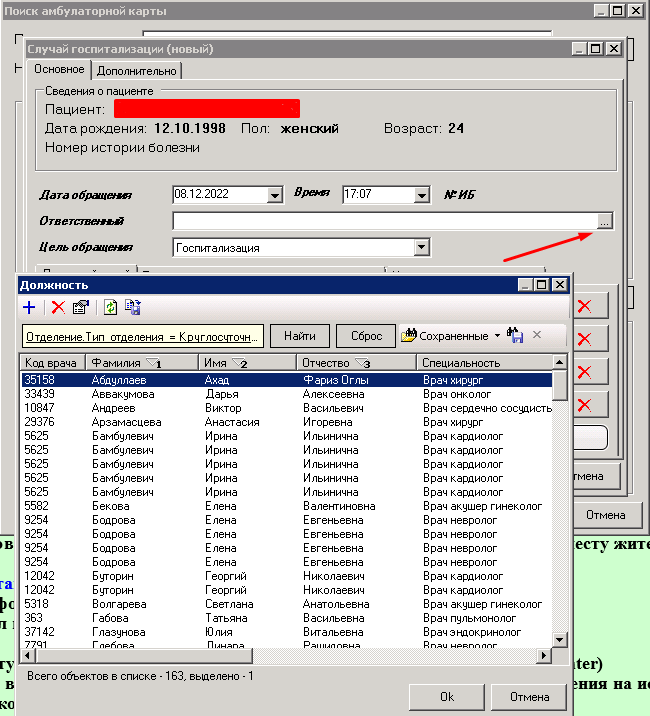Refresh list with green arrows icon
This screenshot has height=716, width=650.
(x=111, y=307)
